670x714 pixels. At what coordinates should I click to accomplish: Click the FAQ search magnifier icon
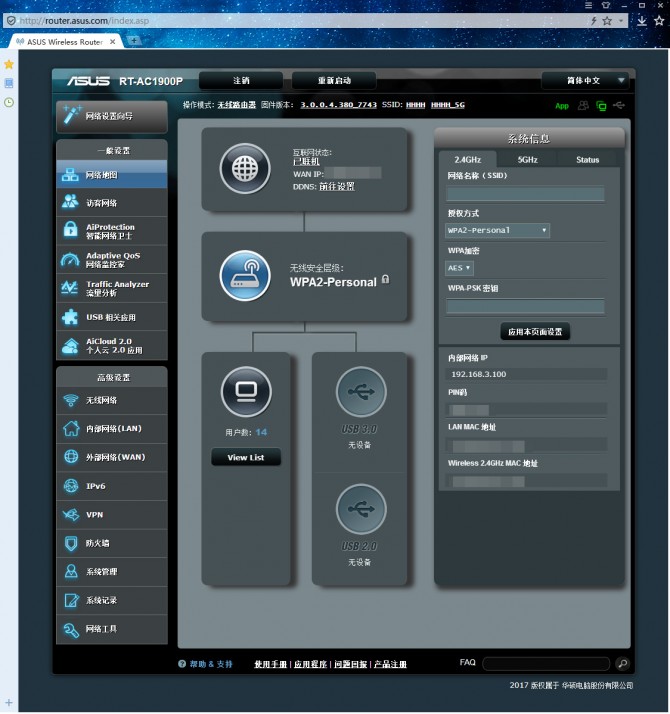coord(622,663)
